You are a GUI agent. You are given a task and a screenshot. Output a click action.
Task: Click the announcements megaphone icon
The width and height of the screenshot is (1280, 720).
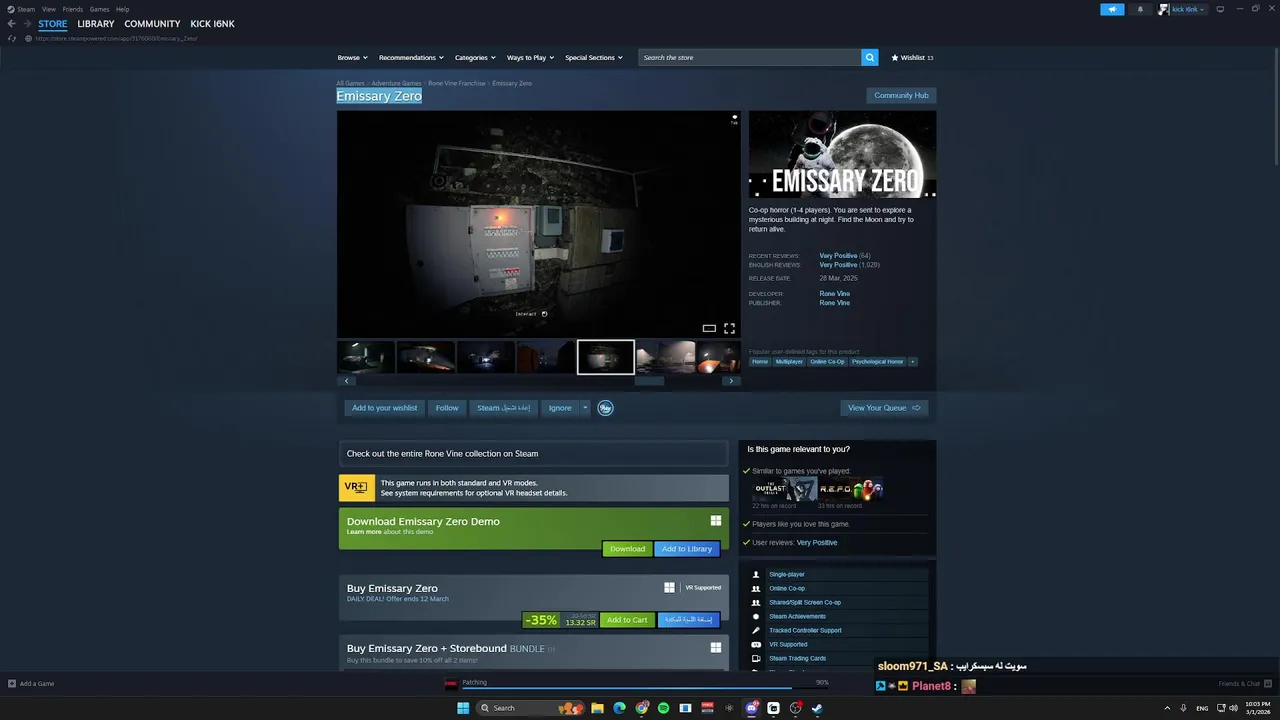point(1112,9)
